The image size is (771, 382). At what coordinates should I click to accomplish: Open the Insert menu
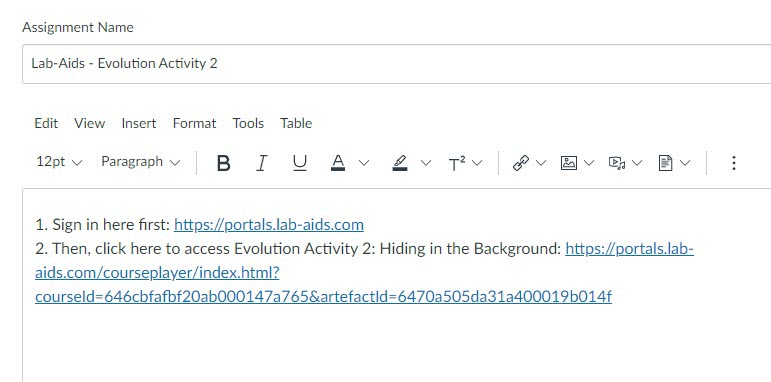coord(139,123)
